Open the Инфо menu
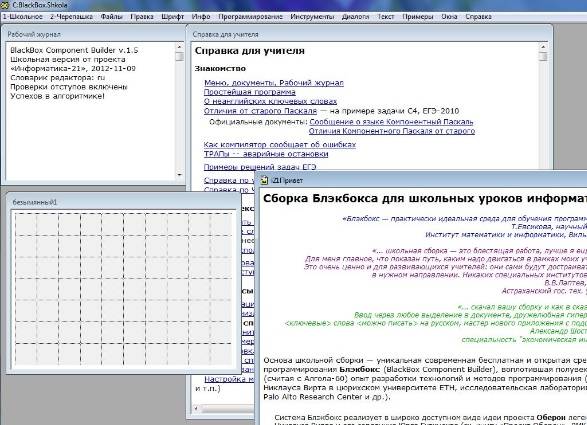Screen dimensions: 587x425 (201, 17)
